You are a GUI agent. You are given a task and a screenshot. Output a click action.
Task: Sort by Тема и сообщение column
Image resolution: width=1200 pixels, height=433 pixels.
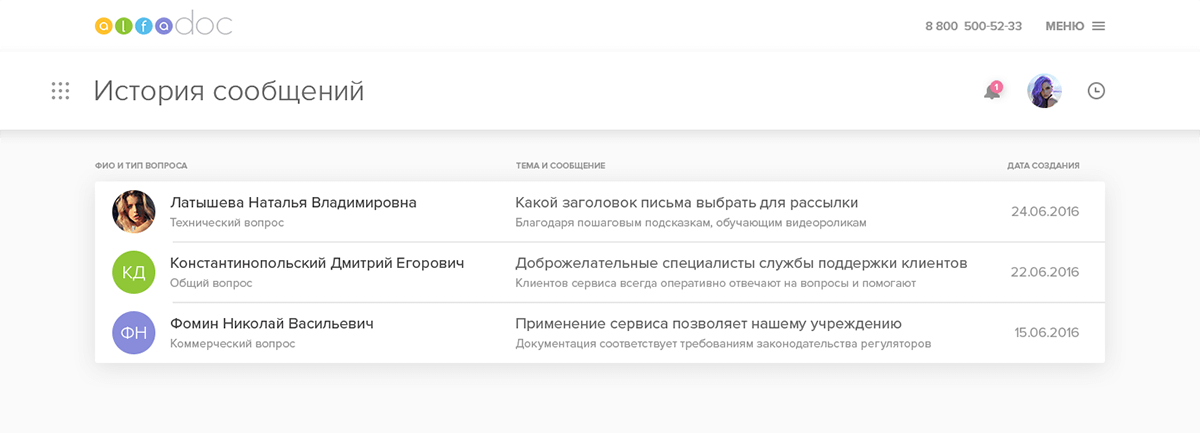coord(560,165)
